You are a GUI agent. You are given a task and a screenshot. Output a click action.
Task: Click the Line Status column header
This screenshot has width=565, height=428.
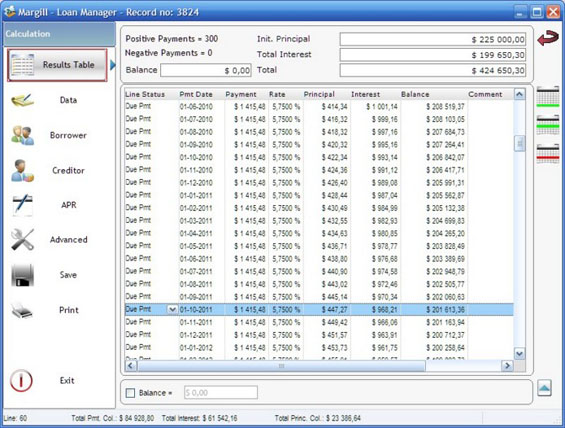point(145,94)
